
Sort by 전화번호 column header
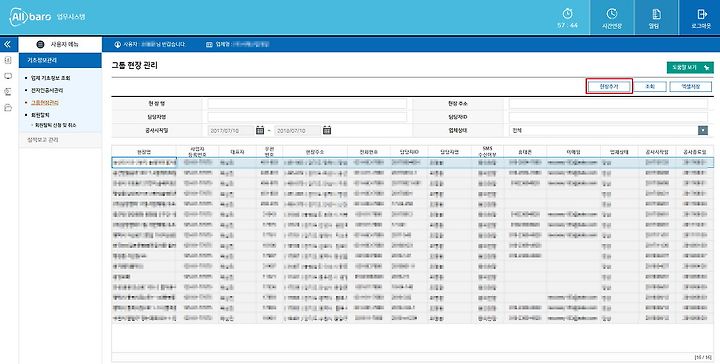[369, 151]
